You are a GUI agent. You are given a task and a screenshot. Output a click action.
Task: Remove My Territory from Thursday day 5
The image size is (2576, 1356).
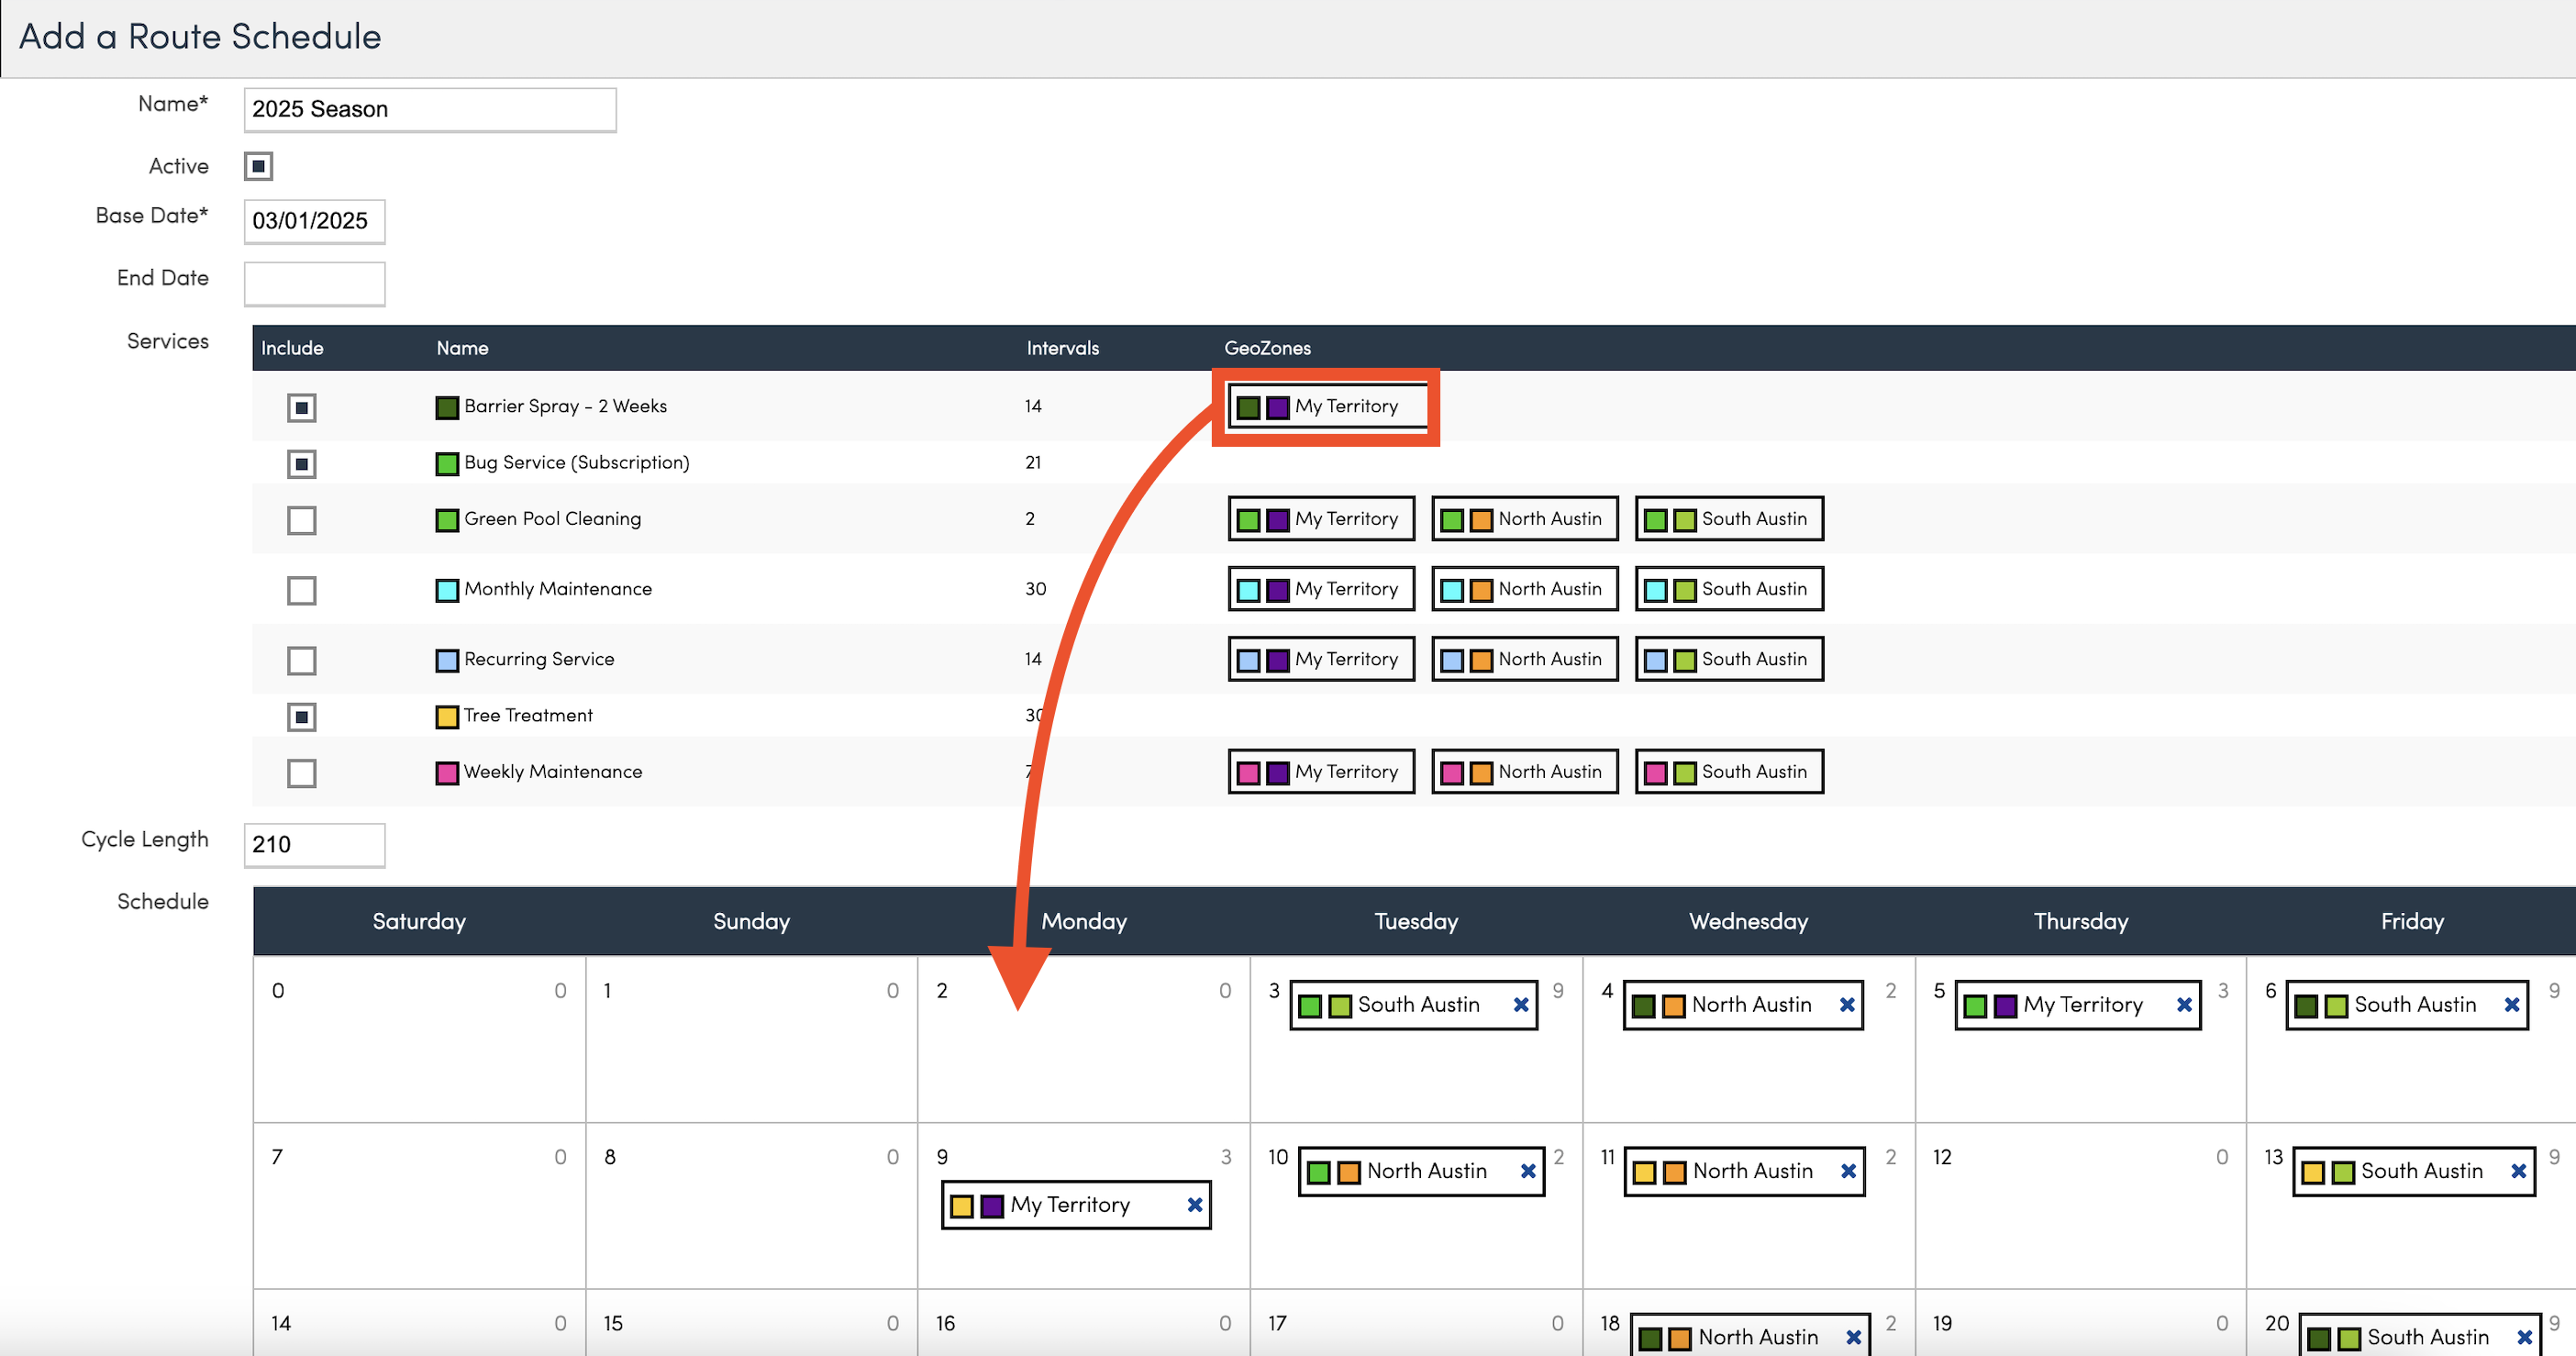pyautogui.click(x=2184, y=1004)
